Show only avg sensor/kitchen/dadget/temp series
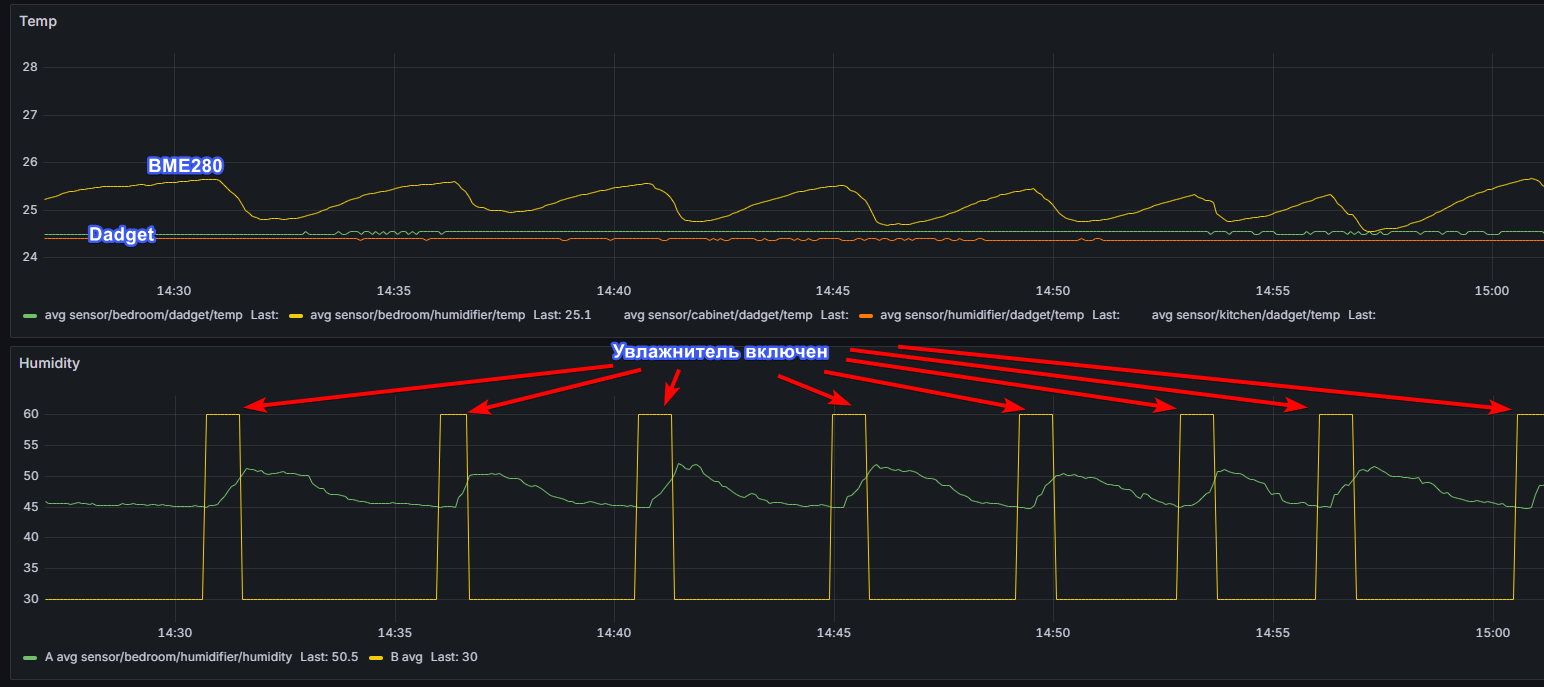The width and height of the screenshot is (1544, 687). (1245, 315)
